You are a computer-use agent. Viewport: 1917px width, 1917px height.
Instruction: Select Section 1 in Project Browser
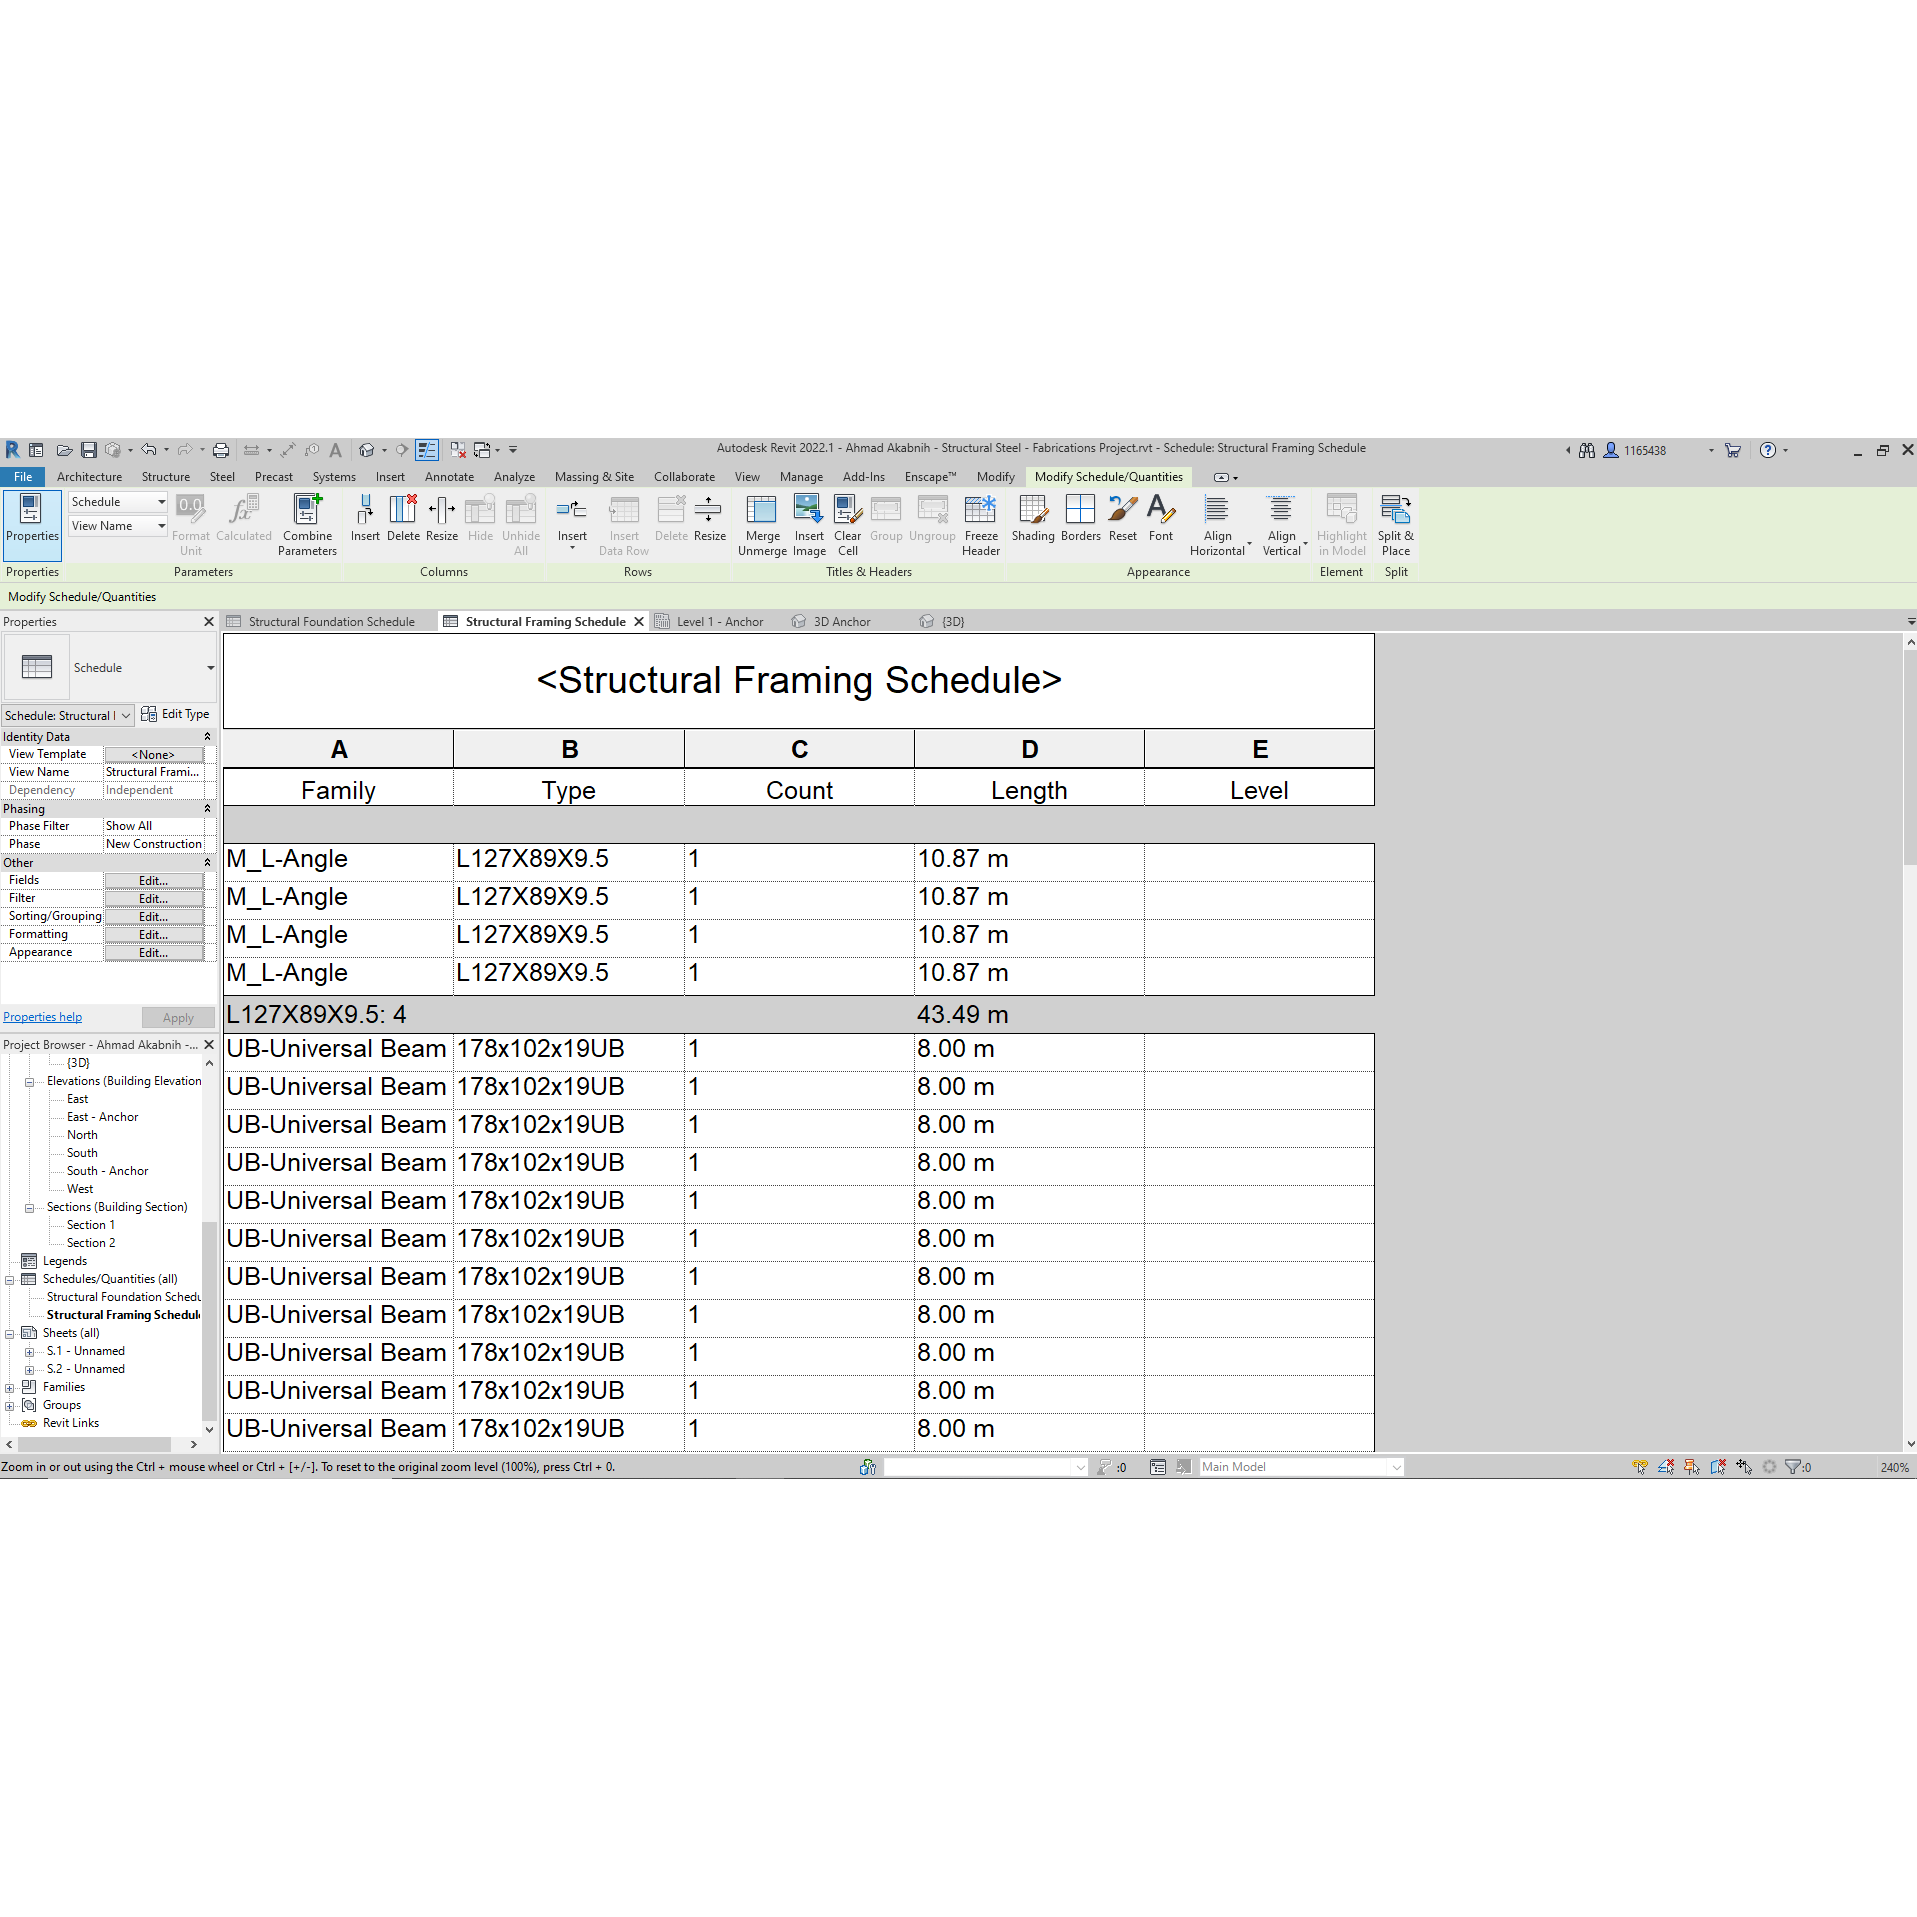coord(90,1225)
